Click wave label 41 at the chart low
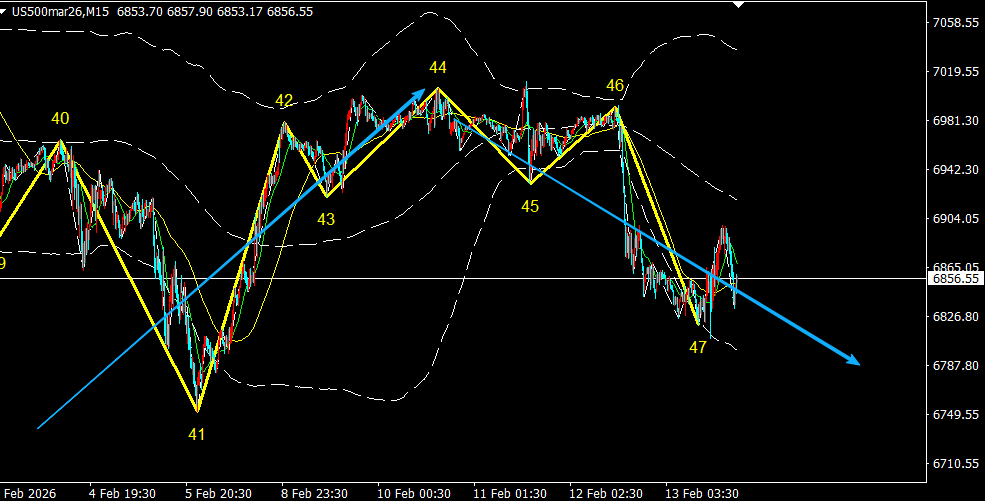985x501 pixels. (197, 434)
